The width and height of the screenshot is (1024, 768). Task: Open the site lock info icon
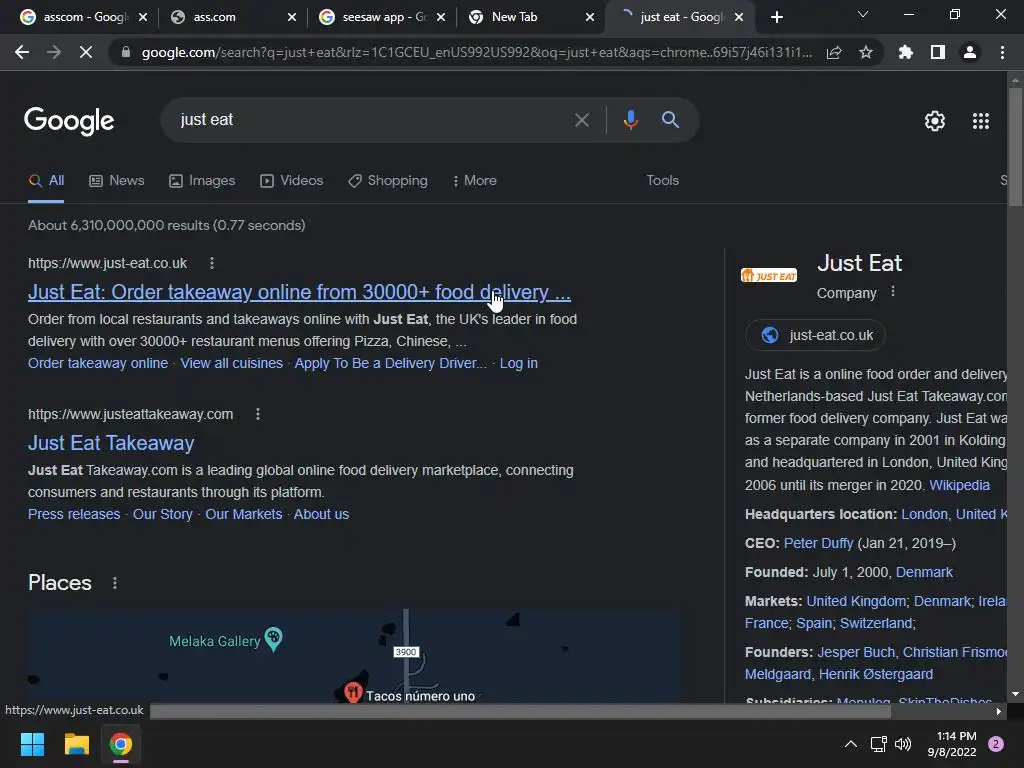126,52
